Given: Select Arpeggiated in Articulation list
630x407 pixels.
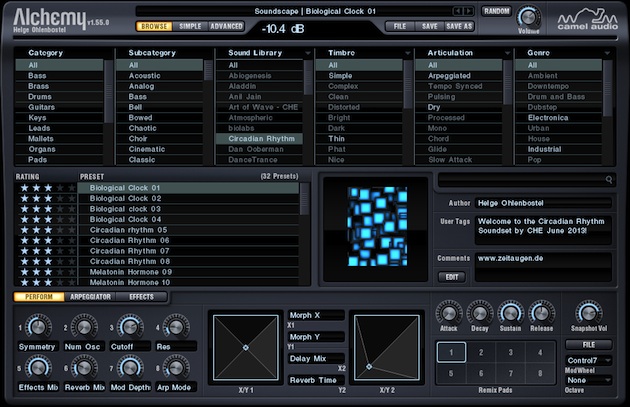Looking at the screenshot, I should pyautogui.click(x=459, y=76).
